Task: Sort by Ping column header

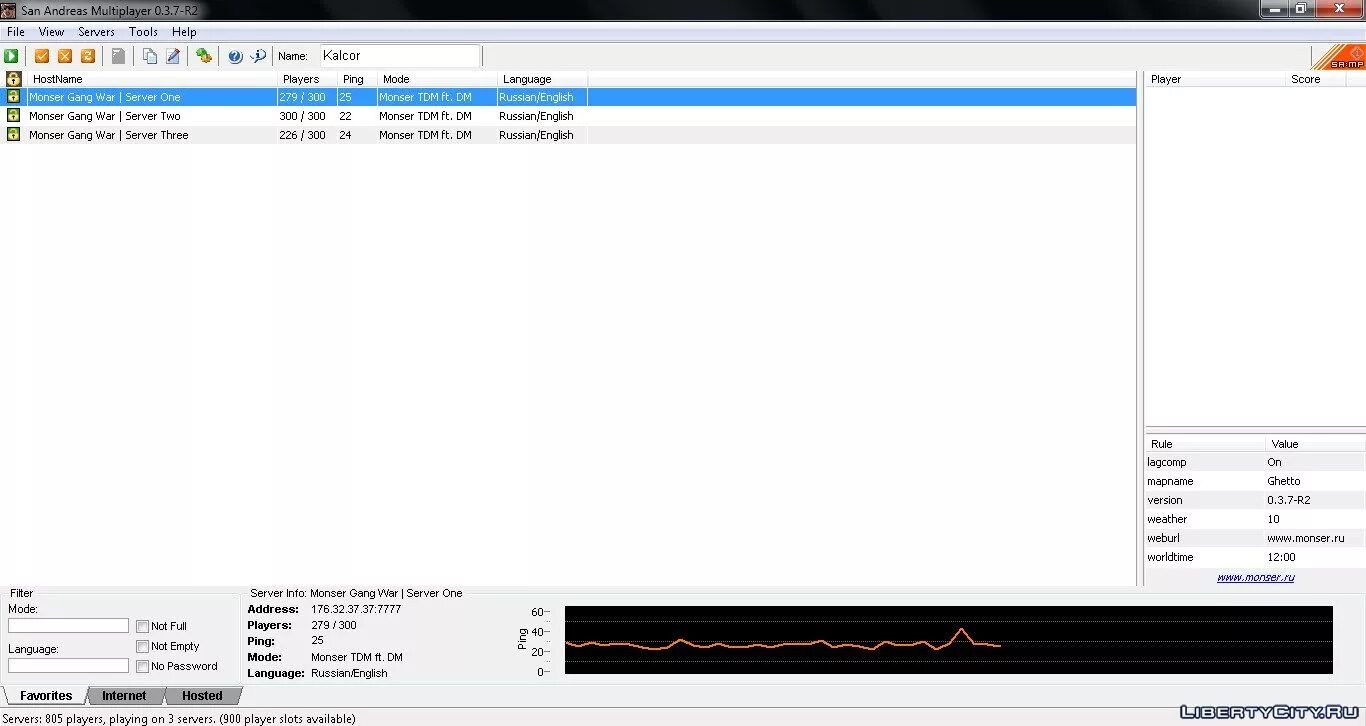Action: [x=357, y=79]
